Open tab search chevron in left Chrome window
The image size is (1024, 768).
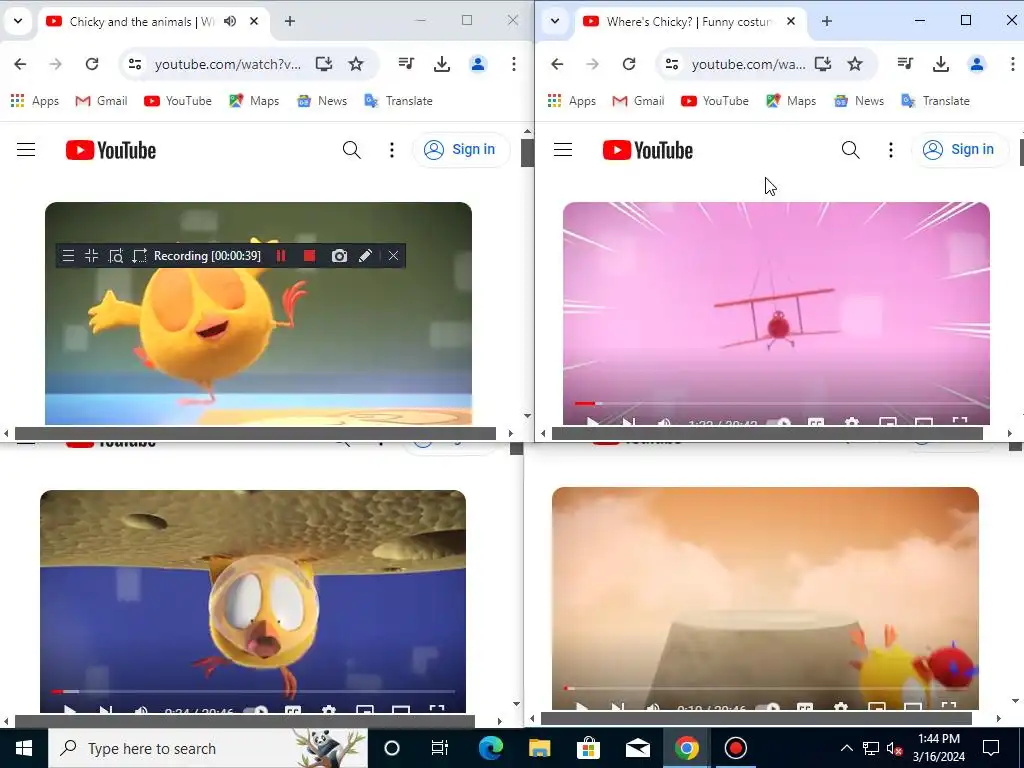coord(18,21)
